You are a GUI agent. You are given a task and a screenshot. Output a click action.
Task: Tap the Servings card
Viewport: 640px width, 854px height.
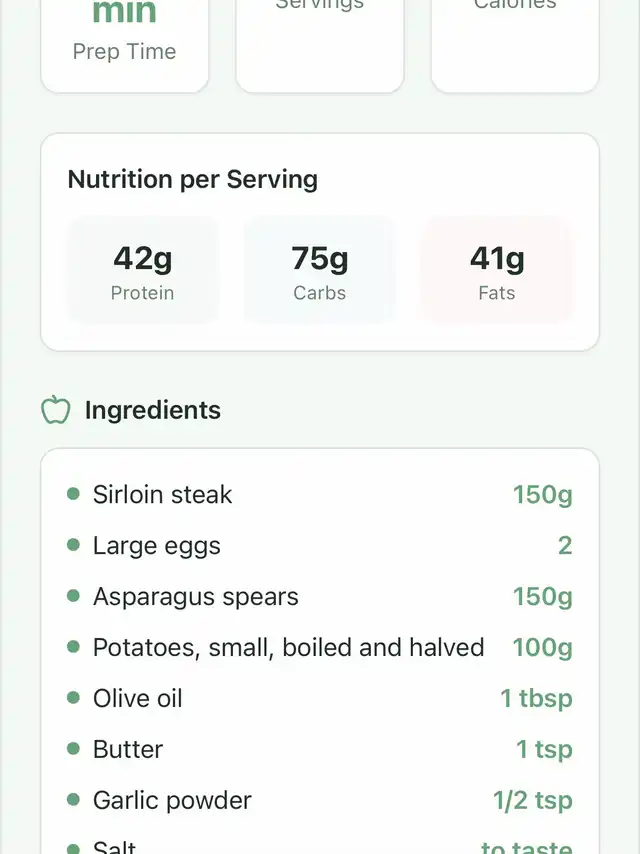click(319, 45)
